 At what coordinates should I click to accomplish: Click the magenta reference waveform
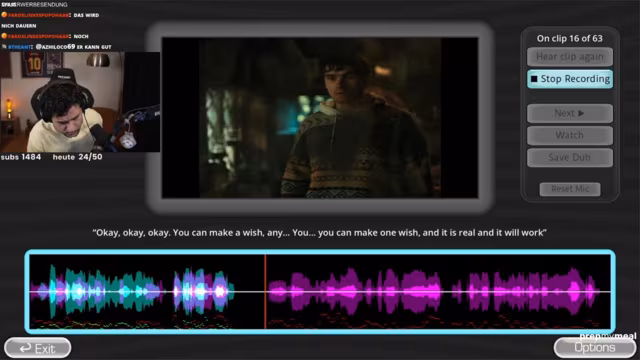tap(433, 291)
